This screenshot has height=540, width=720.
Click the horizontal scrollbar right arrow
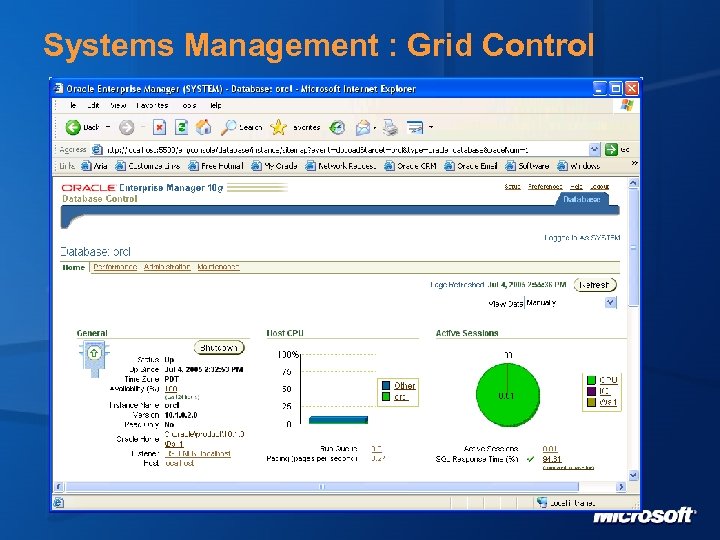click(620, 486)
